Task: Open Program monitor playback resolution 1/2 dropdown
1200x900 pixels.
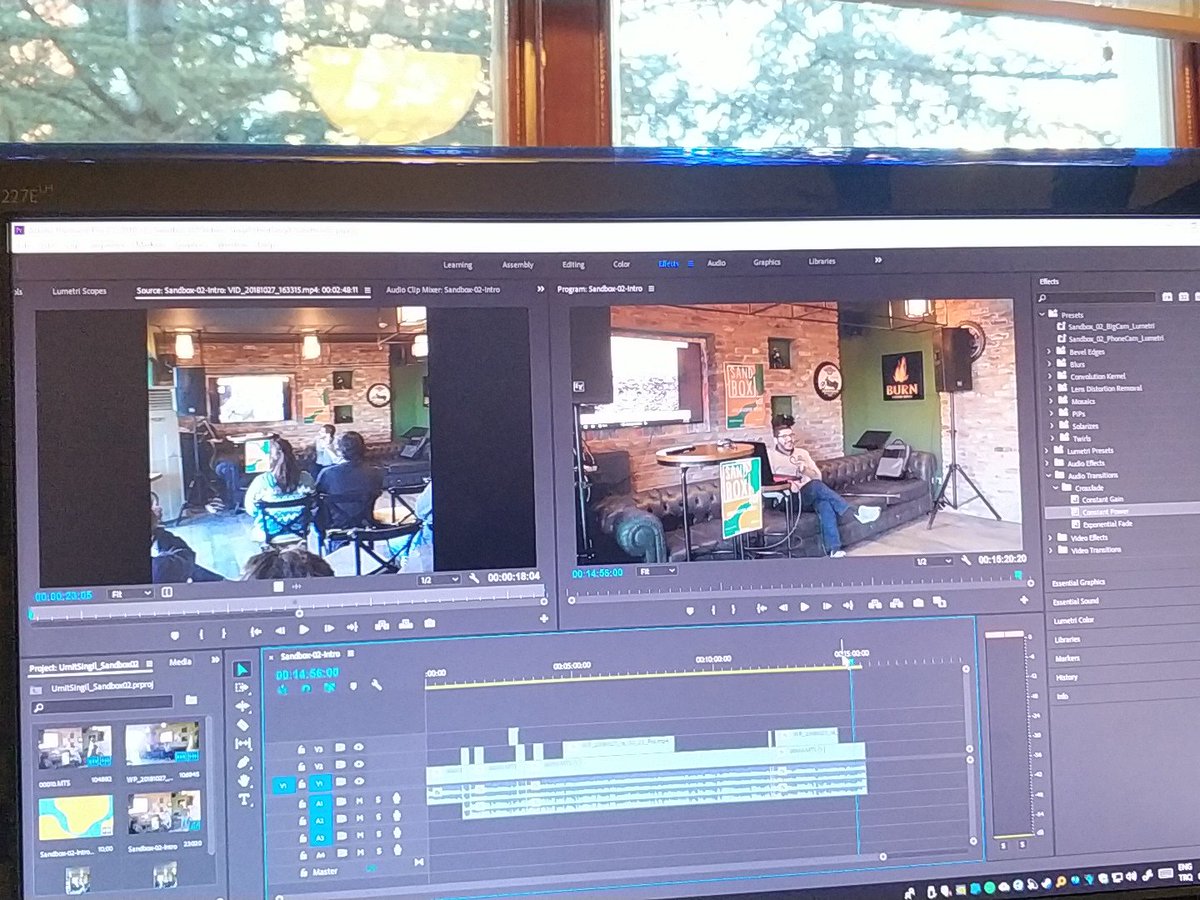Action: coord(936,562)
